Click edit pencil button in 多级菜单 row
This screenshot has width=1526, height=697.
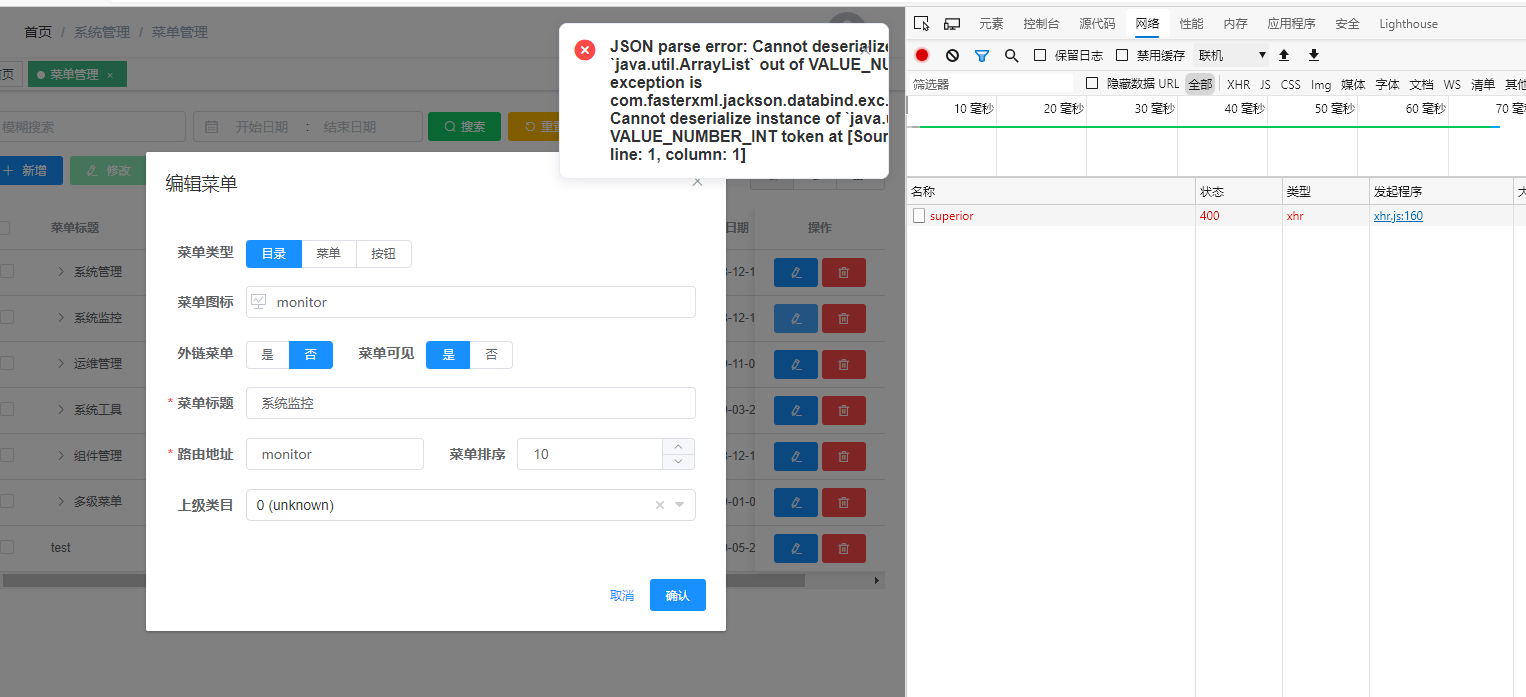(x=796, y=502)
